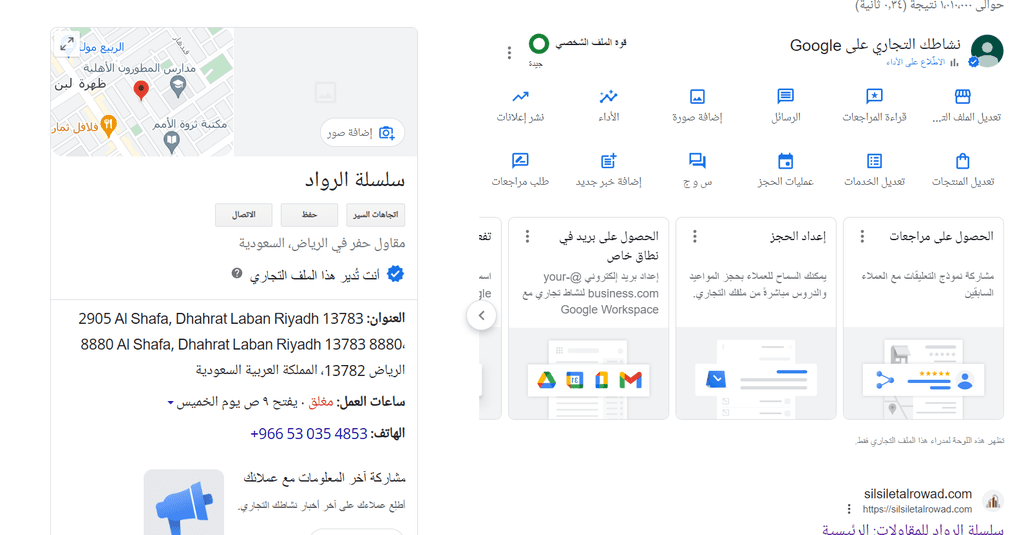Open options menu on الحصول على مراجعات card

coord(862,236)
